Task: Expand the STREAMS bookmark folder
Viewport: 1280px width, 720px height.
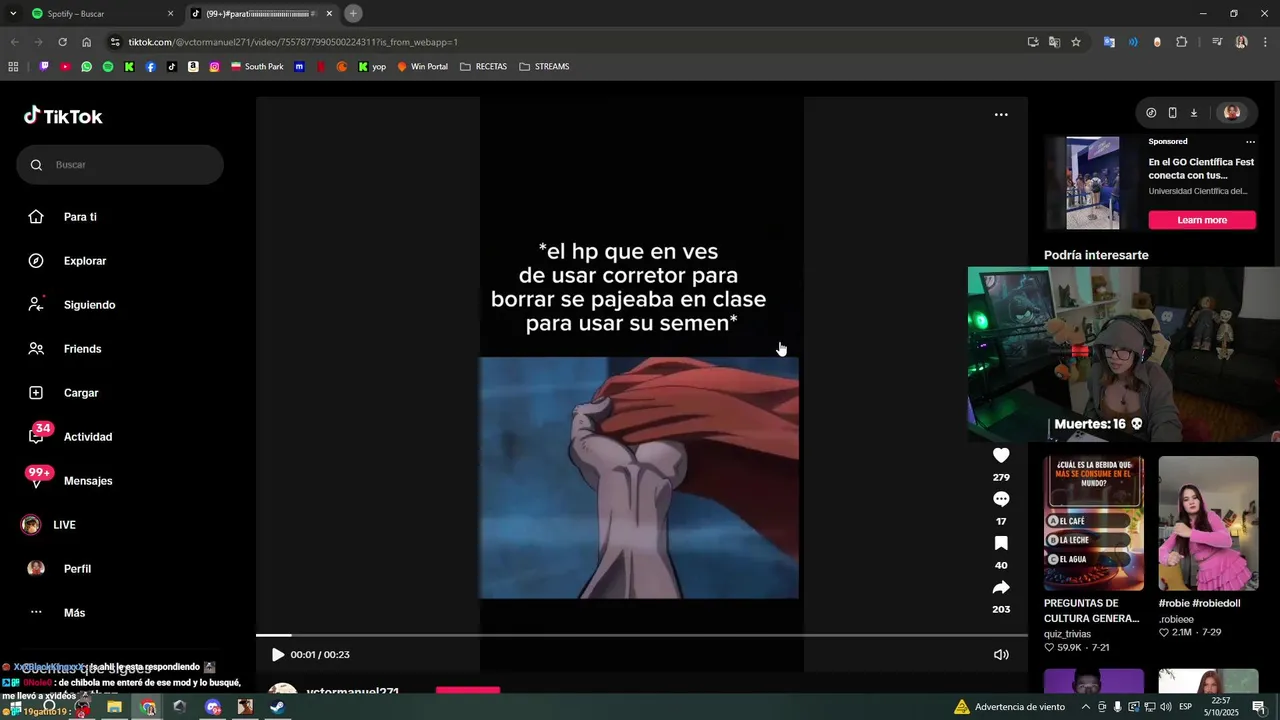Action: (544, 67)
